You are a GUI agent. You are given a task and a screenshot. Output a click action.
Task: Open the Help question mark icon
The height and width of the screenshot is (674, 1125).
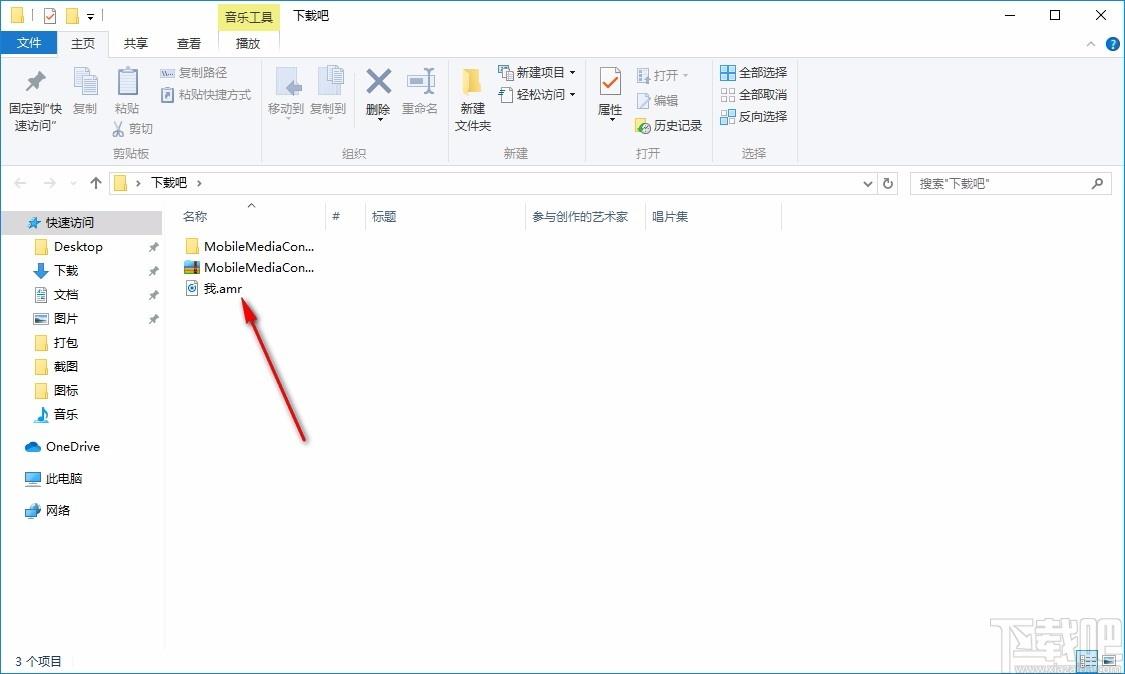point(1112,44)
